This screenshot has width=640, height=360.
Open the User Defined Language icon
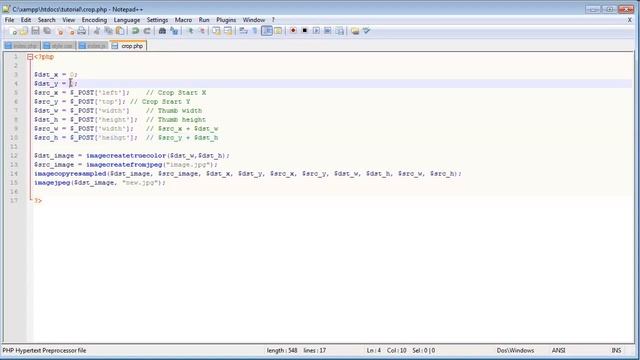click(278, 31)
